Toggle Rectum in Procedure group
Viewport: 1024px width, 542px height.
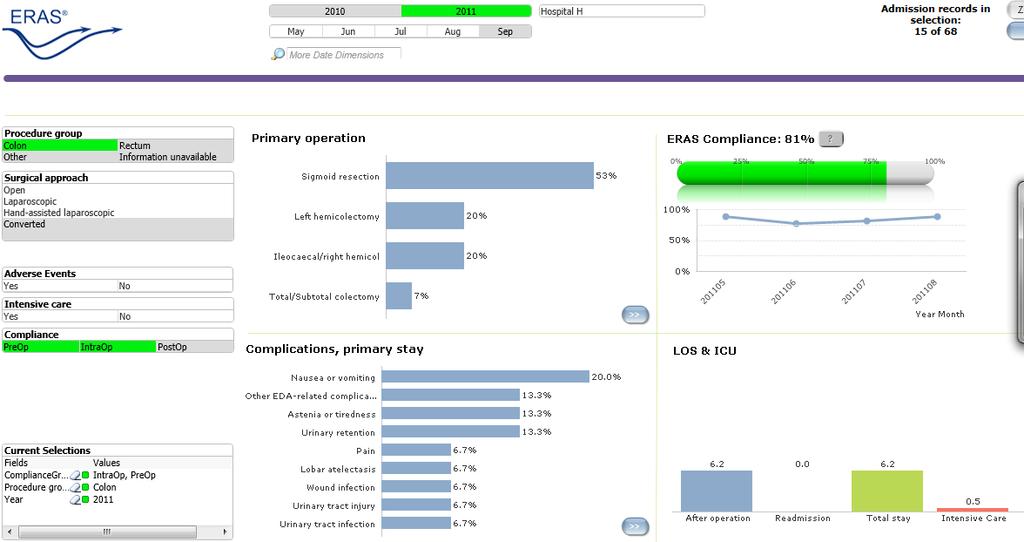tap(175, 146)
